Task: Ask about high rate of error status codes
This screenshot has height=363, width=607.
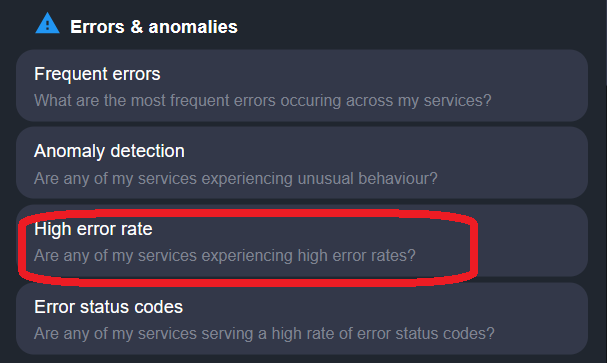Action: tap(264, 334)
